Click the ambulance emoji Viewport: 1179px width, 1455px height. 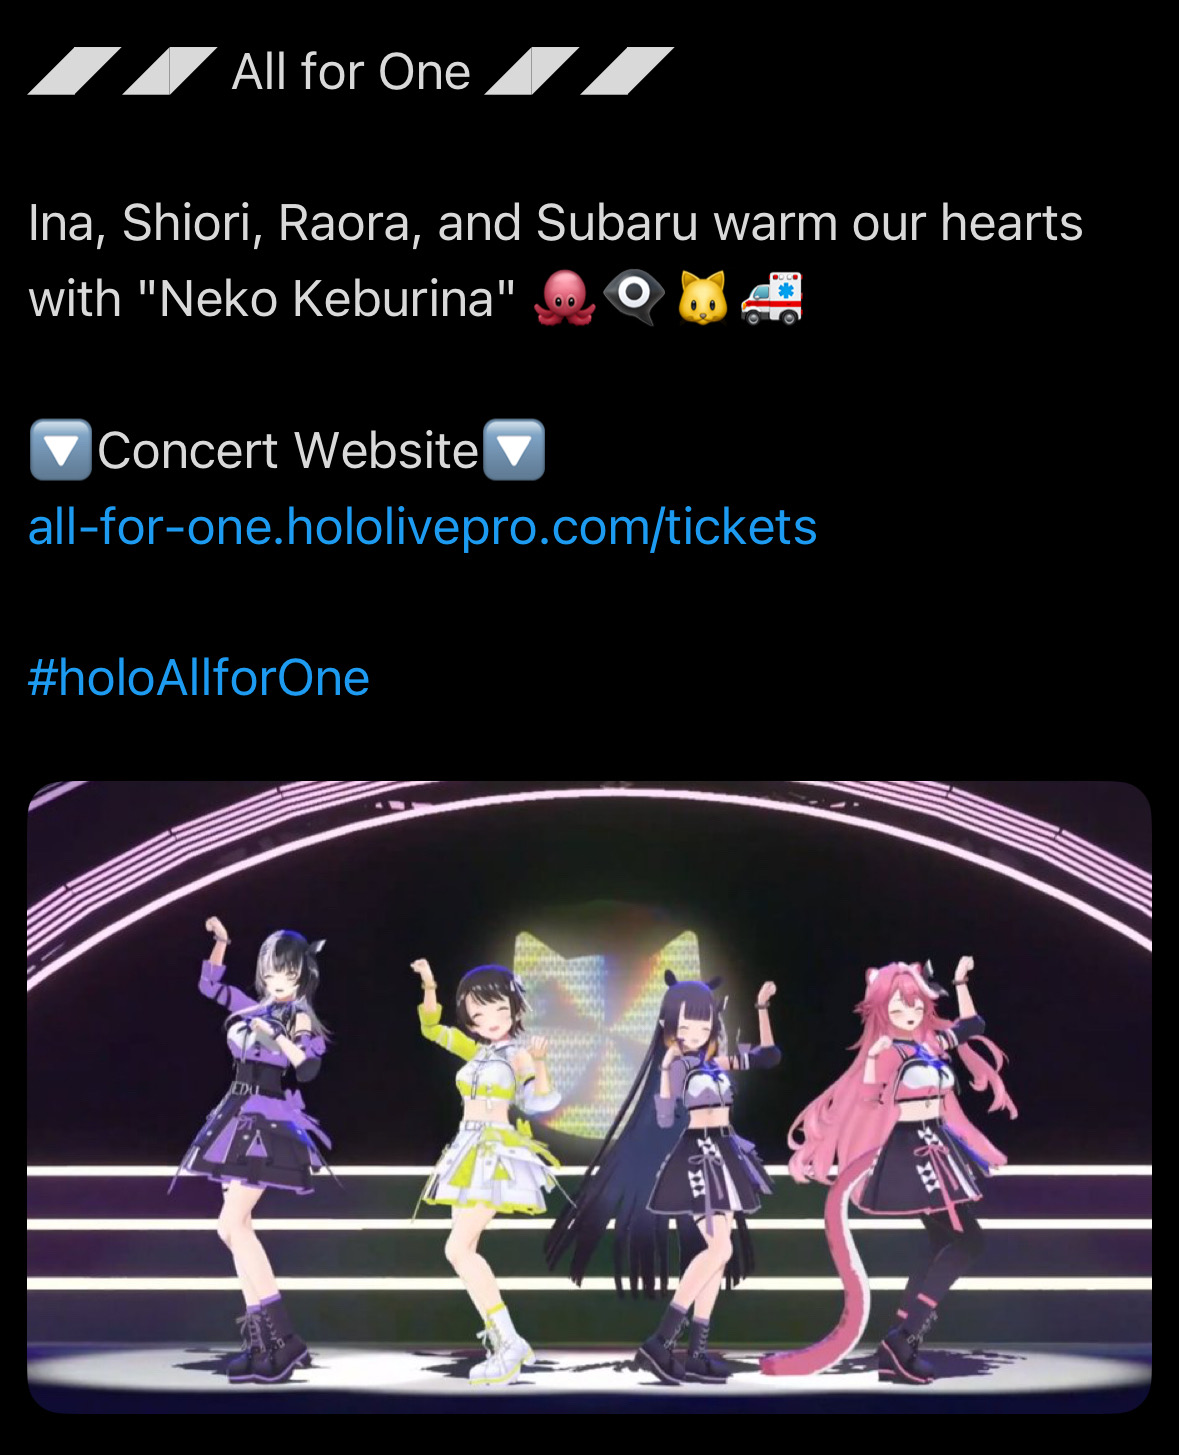[771, 298]
